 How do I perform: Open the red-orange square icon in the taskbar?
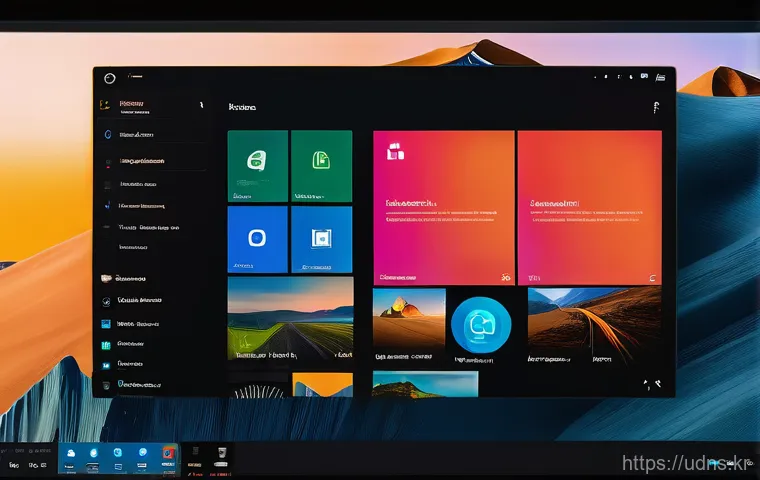pos(168,453)
